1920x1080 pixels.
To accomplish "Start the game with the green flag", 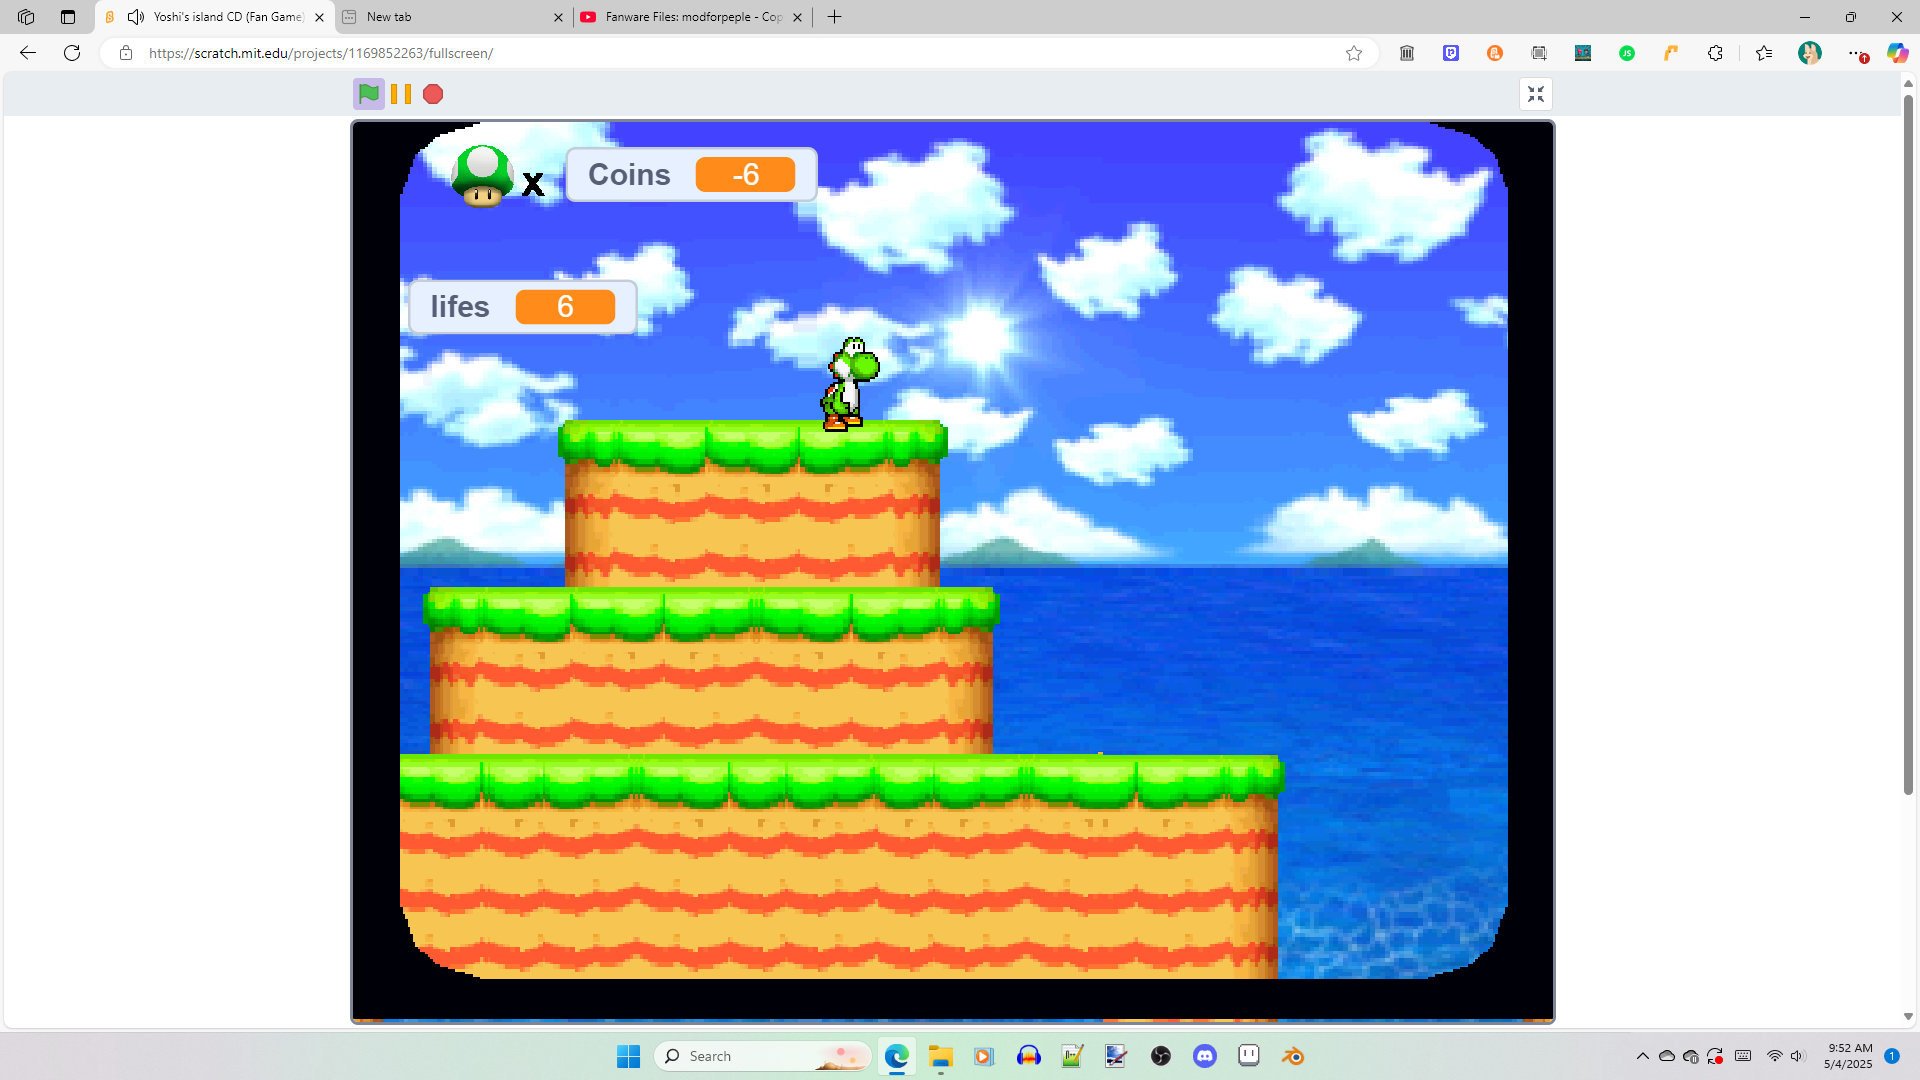I will click(369, 94).
